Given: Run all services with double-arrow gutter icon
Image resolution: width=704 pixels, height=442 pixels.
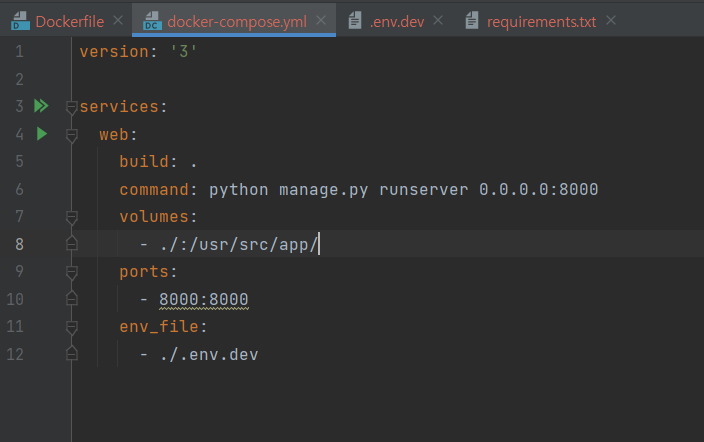Looking at the screenshot, I should [x=41, y=106].
